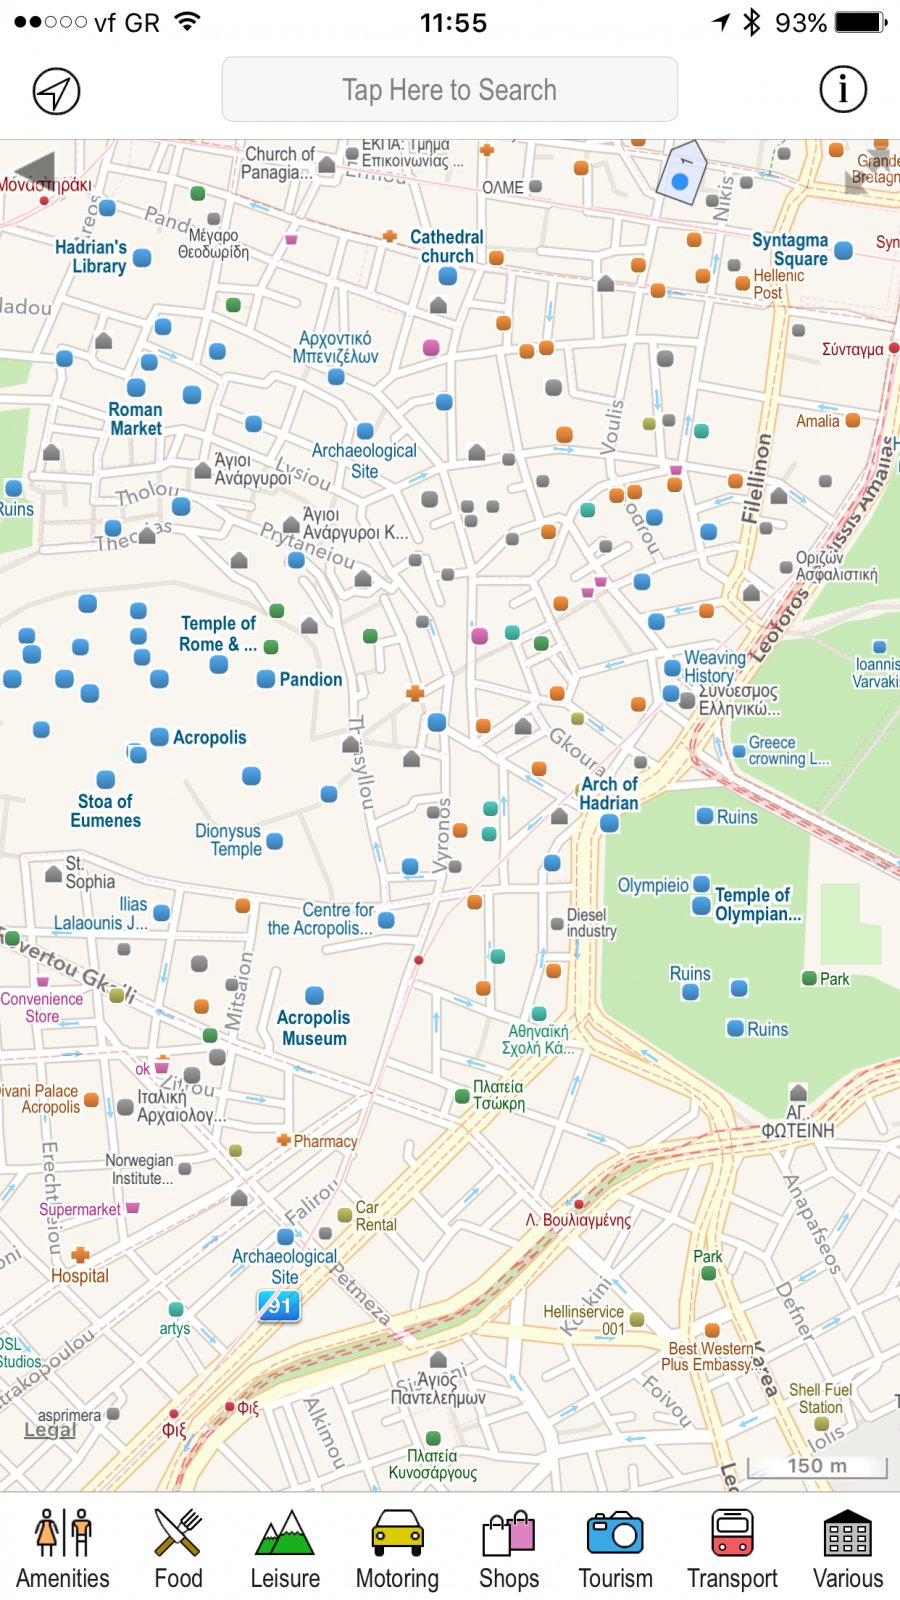The image size is (900, 1600).
Task: Tap the Cathedral church marker
Action: coord(448,276)
